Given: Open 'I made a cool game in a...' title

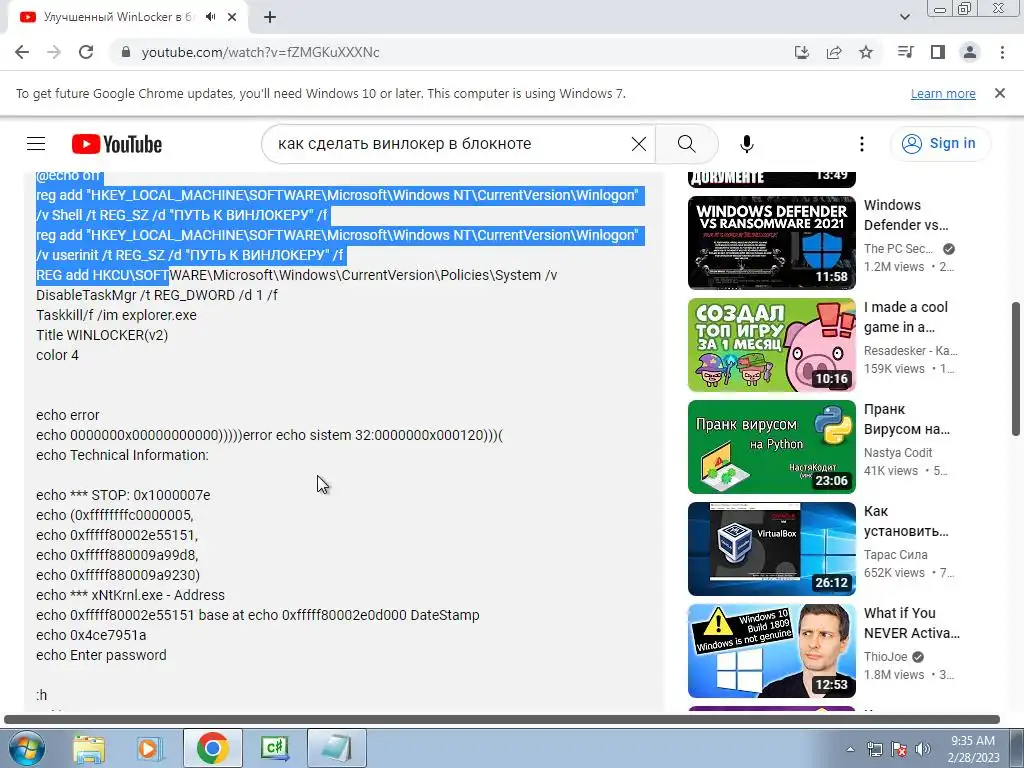Looking at the screenshot, I should click(x=906, y=317).
